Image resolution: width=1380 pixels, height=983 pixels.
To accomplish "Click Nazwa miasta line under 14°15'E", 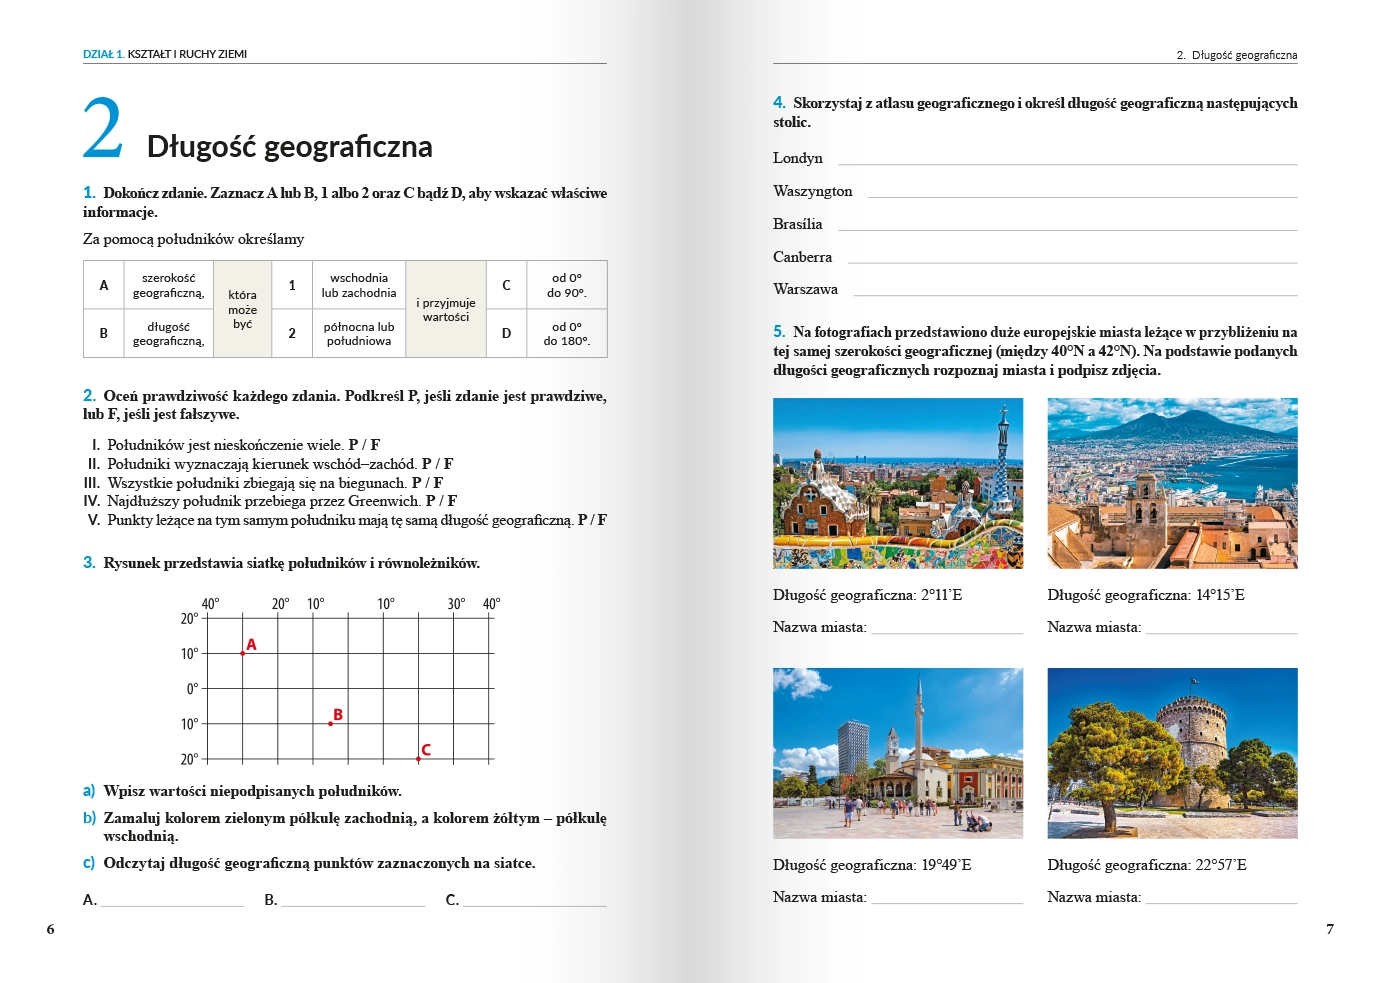I will click(1221, 632).
